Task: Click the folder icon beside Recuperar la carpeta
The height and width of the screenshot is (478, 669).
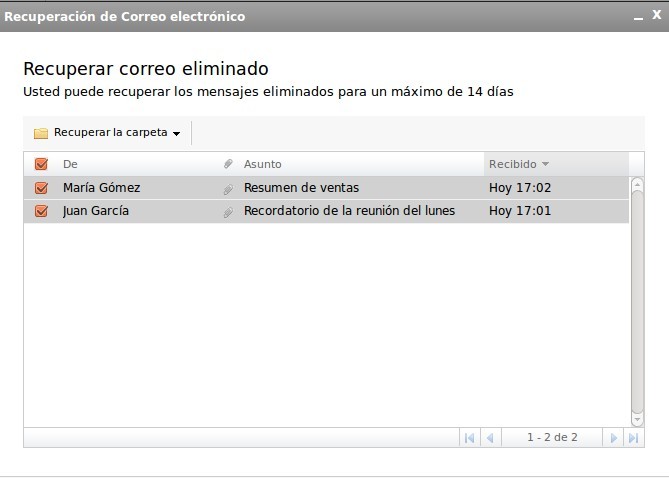Action: (41, 133)
